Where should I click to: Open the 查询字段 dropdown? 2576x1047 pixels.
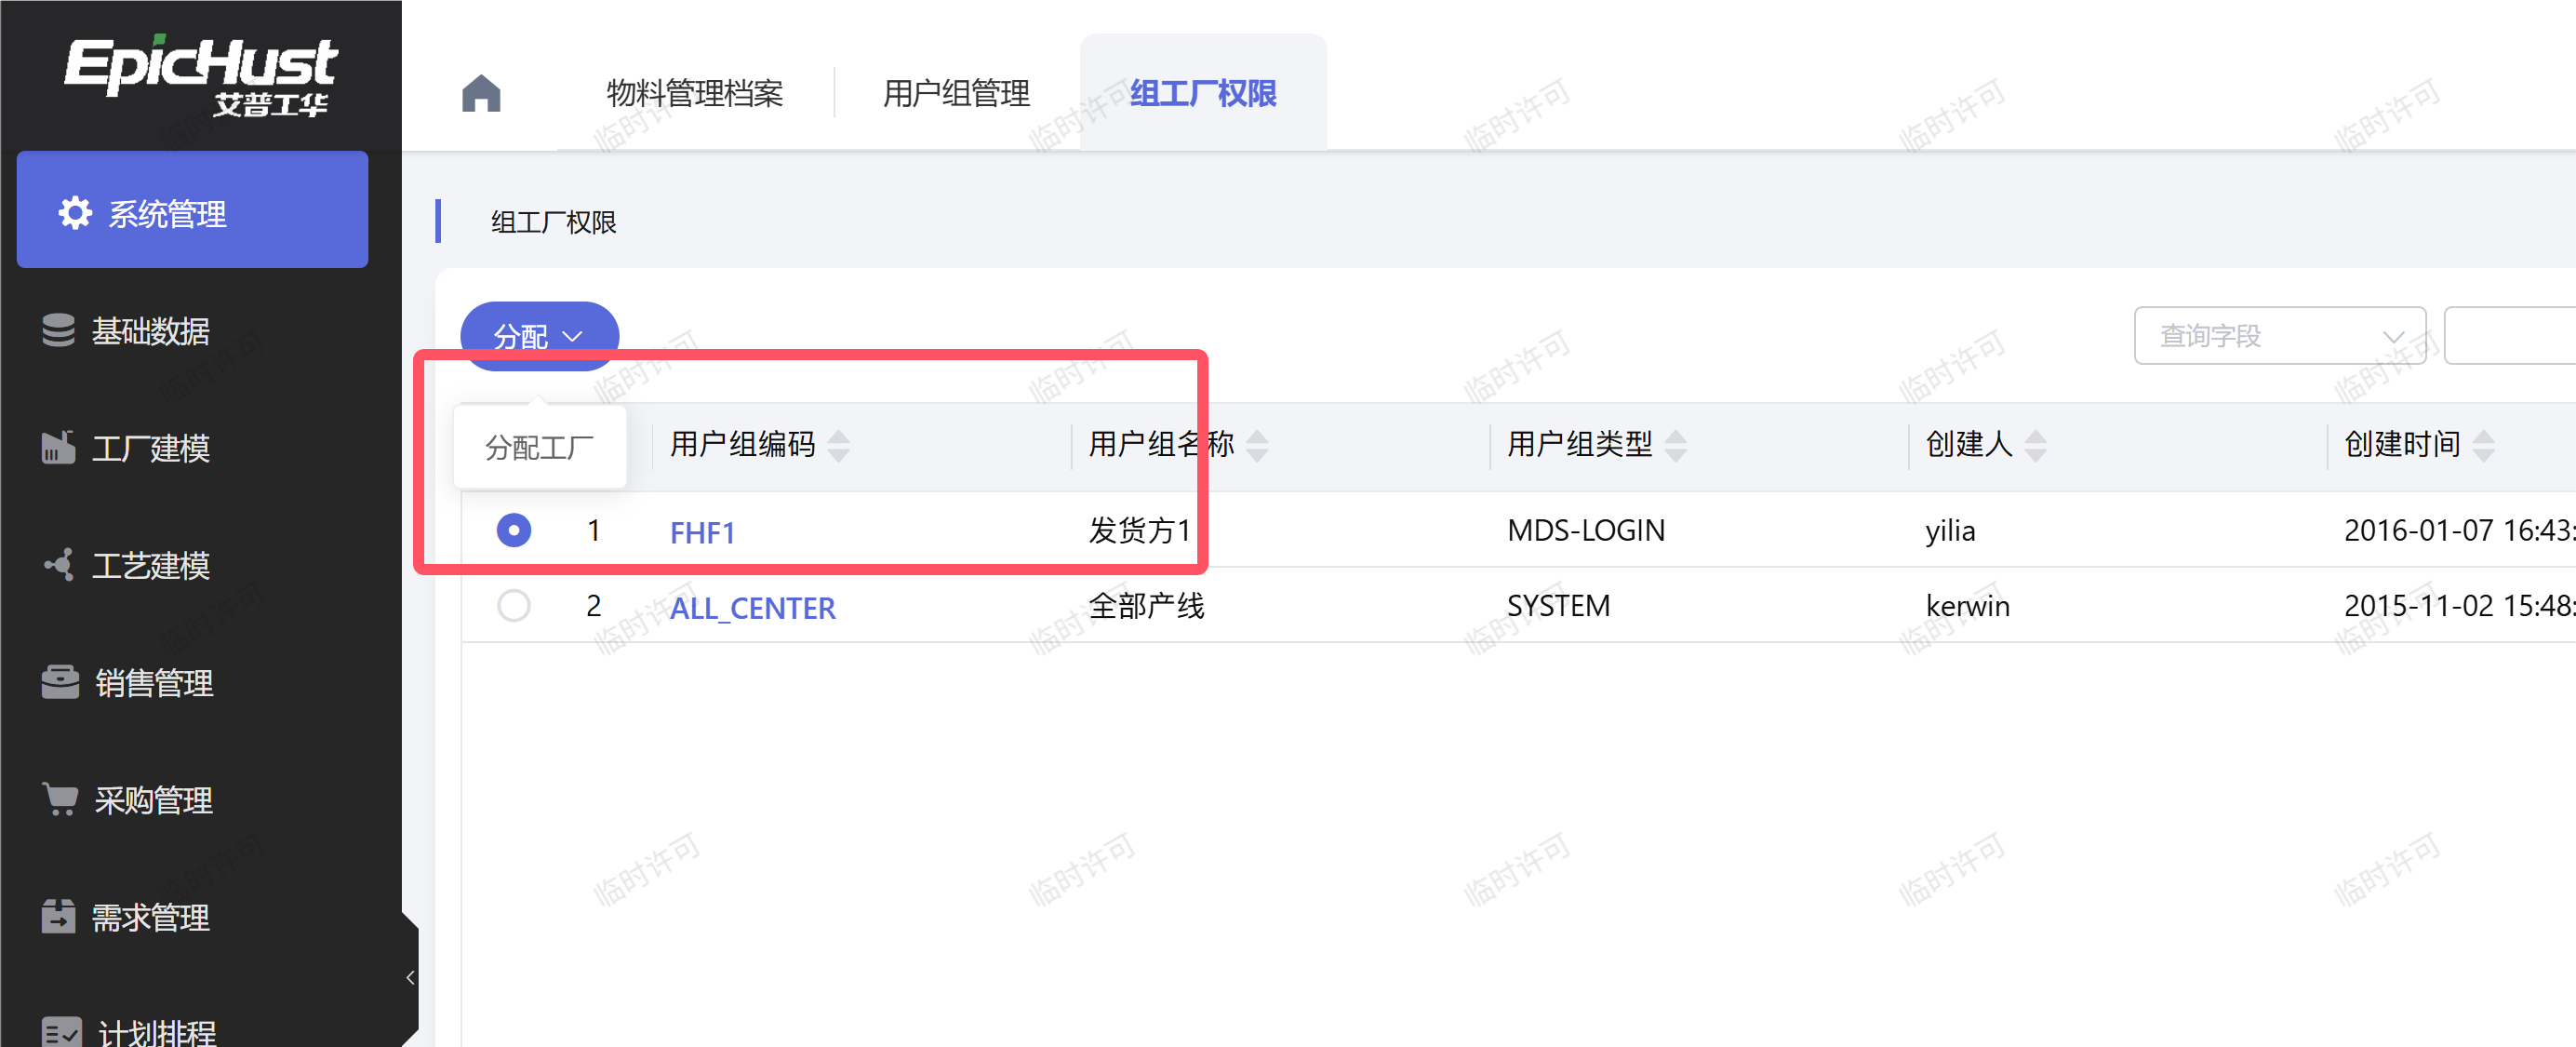click(x=2279, y=336)
